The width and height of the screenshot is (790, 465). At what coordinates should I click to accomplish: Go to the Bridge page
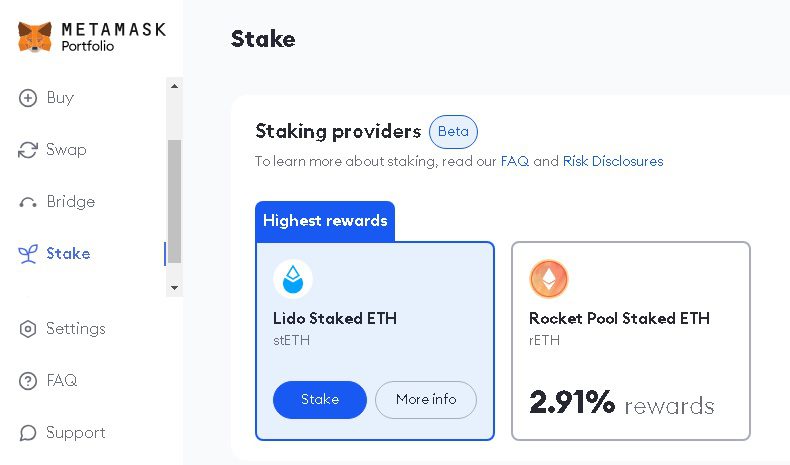pos(70,202)
